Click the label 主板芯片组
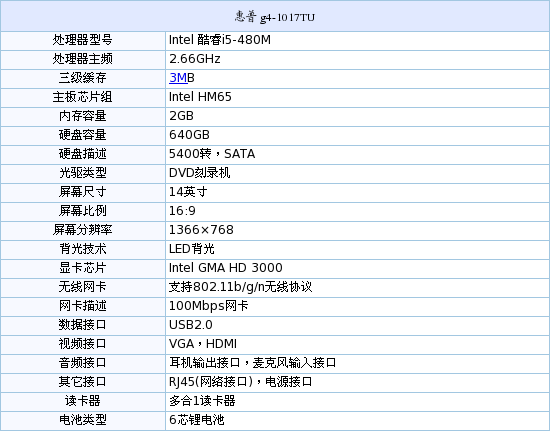Screen dimensions: 550x431 pos(82,97)
